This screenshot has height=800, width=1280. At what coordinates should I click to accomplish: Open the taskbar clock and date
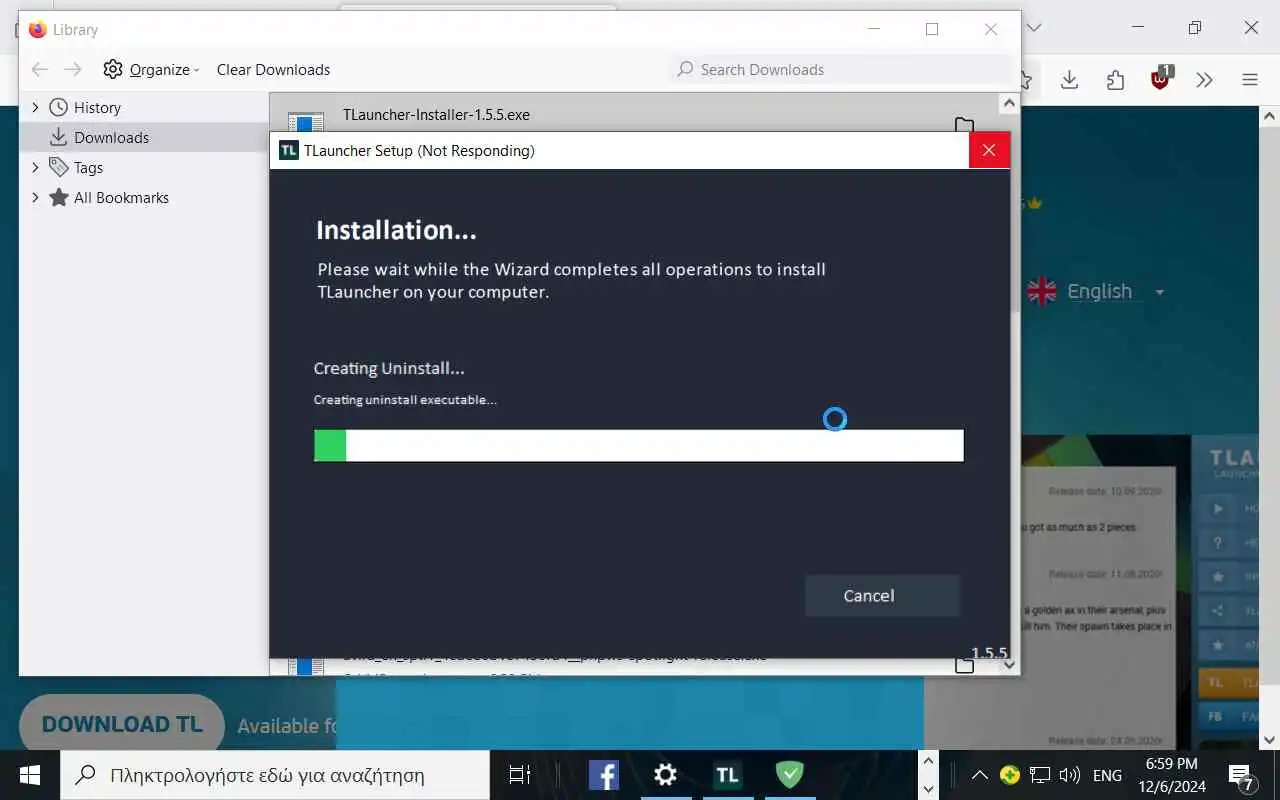coord(1172,775)
